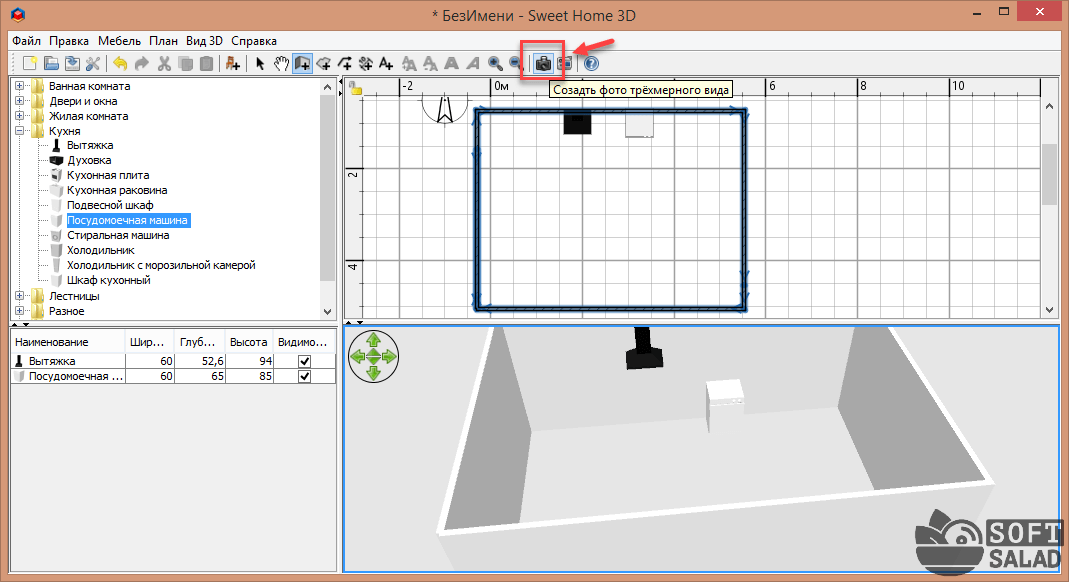Open the Вид 3D menu
The height and width of the screenshot is (582, 1069).
point(203,41)
